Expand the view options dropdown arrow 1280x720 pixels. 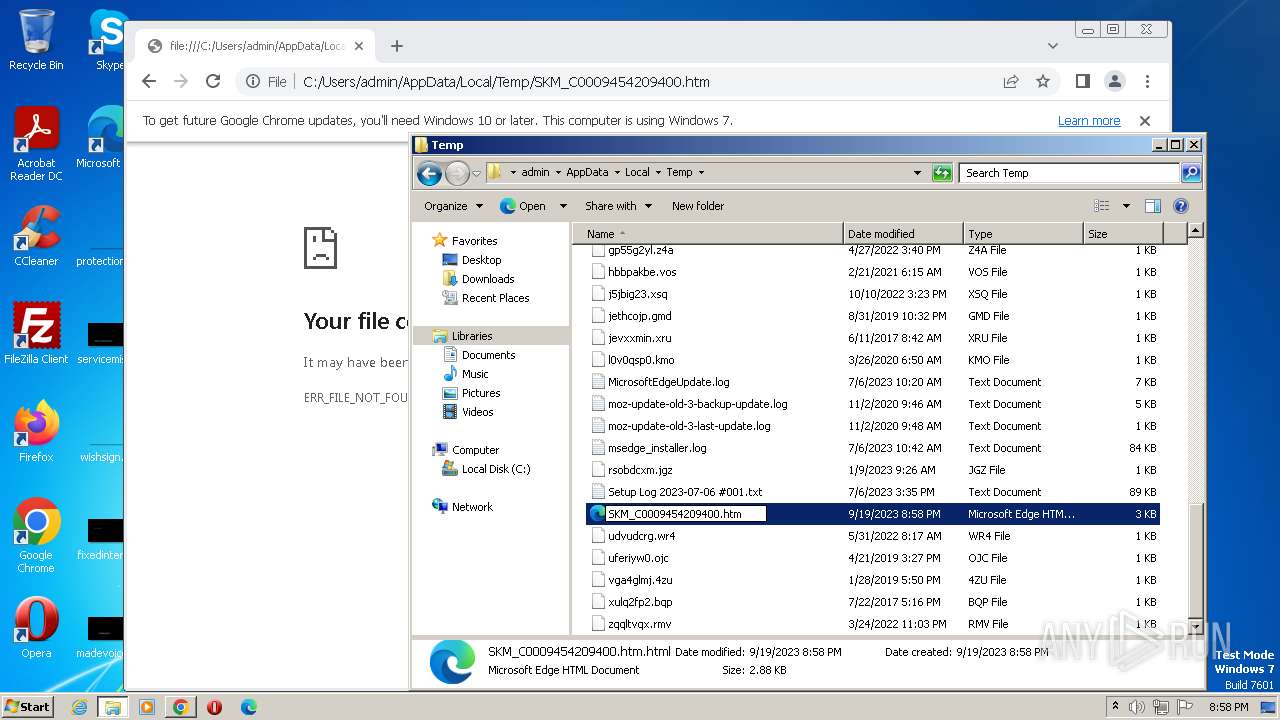(x=1126, y=206)
